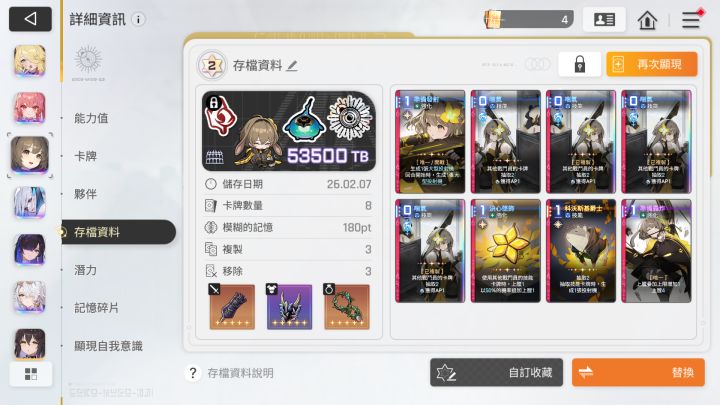Select the pink-haired character portrait
This screenshot has width=720, height=405.
(x=30, y=108)
